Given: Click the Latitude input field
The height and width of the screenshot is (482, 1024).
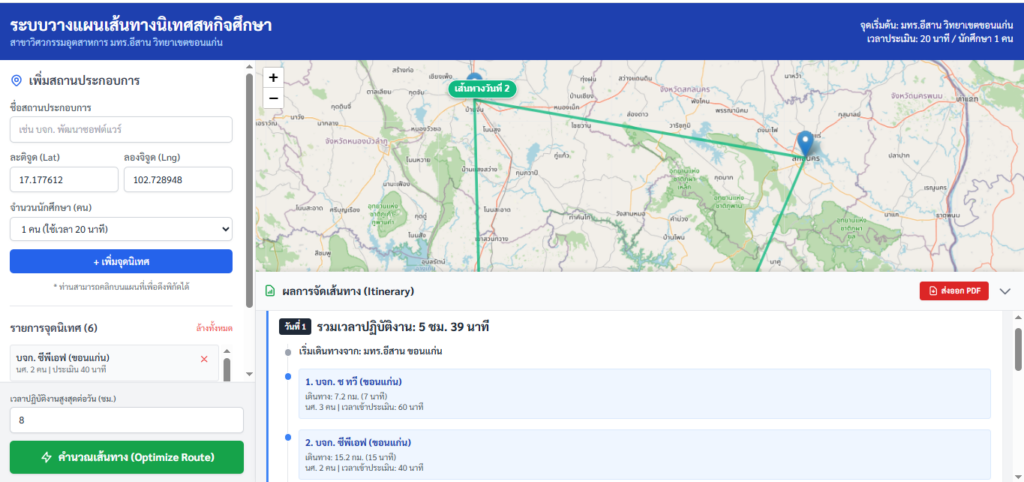Looking at the screenshot, I should pyautogui.click(x=62, y=180).
